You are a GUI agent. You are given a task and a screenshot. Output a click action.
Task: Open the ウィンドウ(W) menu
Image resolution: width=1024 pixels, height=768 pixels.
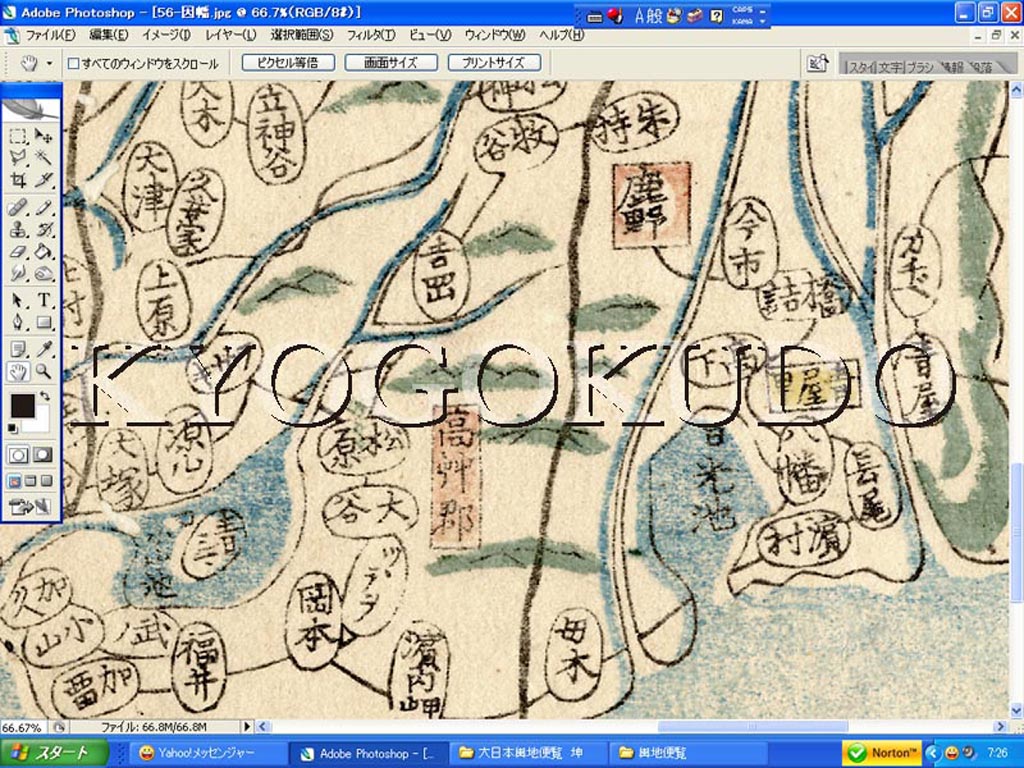point(495,35)
